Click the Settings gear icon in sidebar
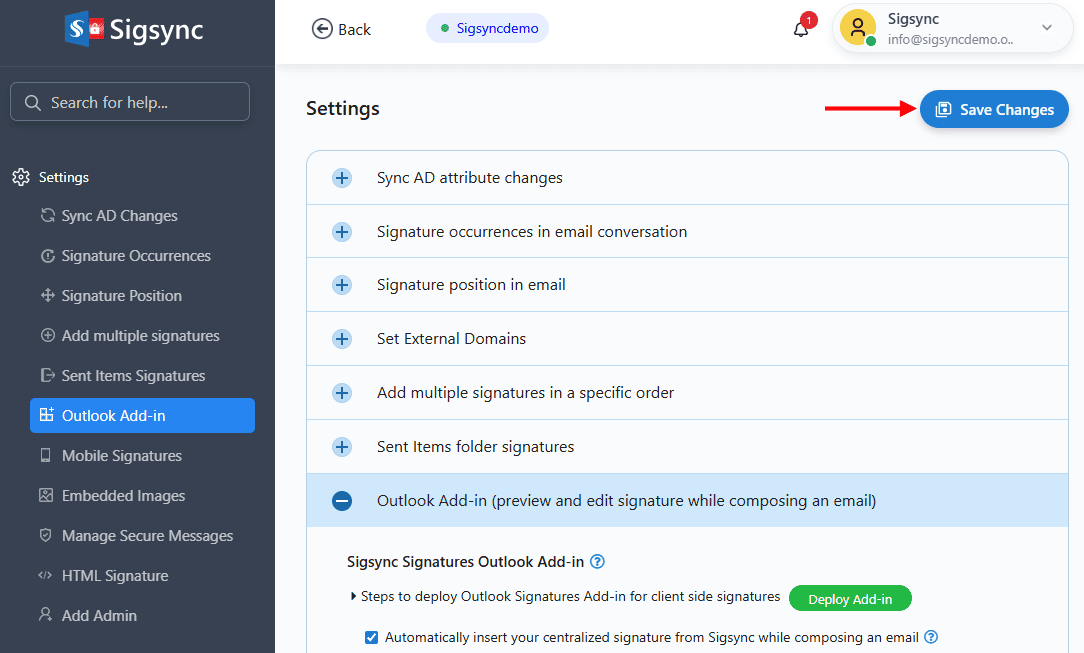The width and height of the screenshot is (1084, 653). [x=21, y=177]
